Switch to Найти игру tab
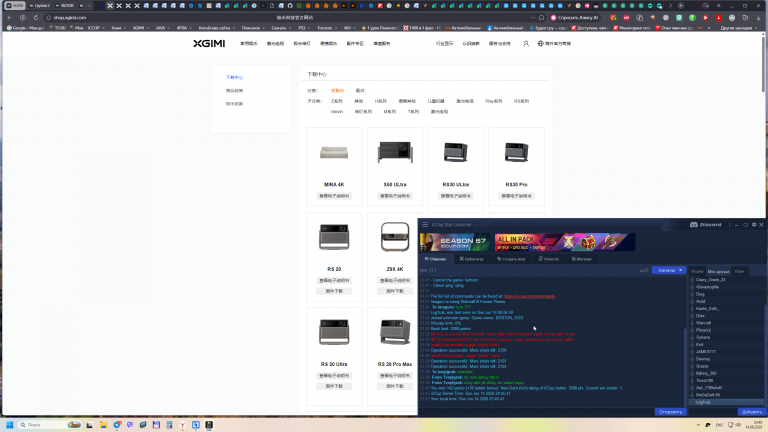The width and height of the screenshot is (768, 432). 471,259
